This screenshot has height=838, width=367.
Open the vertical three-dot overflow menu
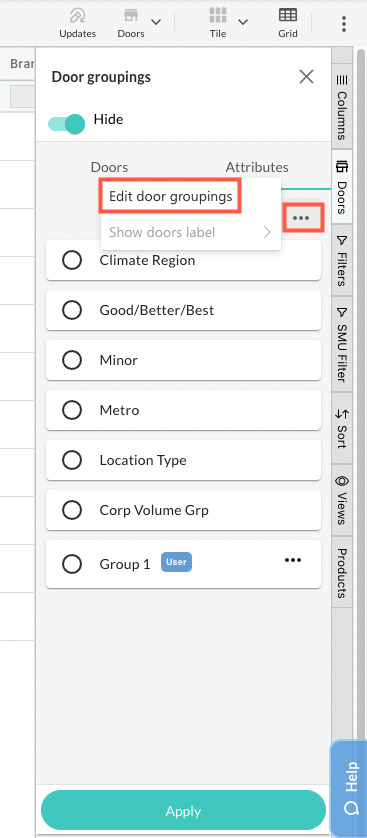tap(343, 24)
